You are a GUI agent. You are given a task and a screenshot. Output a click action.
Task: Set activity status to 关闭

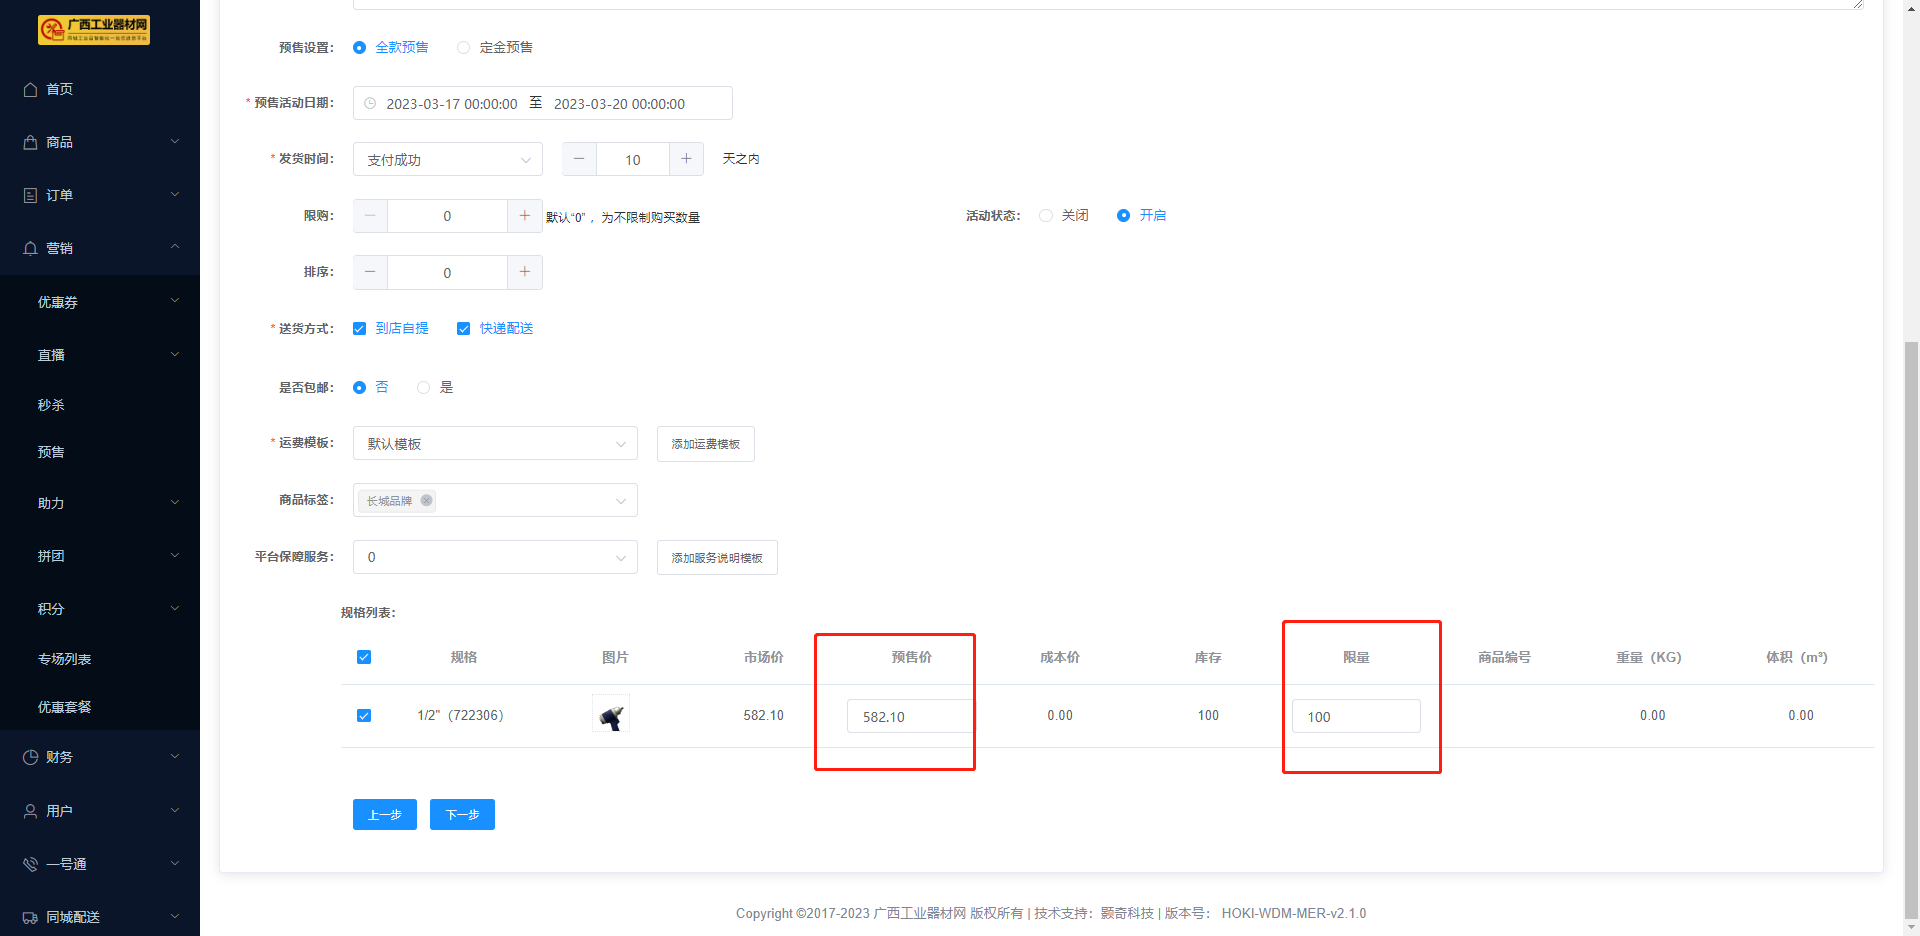tap(1046, 216)
